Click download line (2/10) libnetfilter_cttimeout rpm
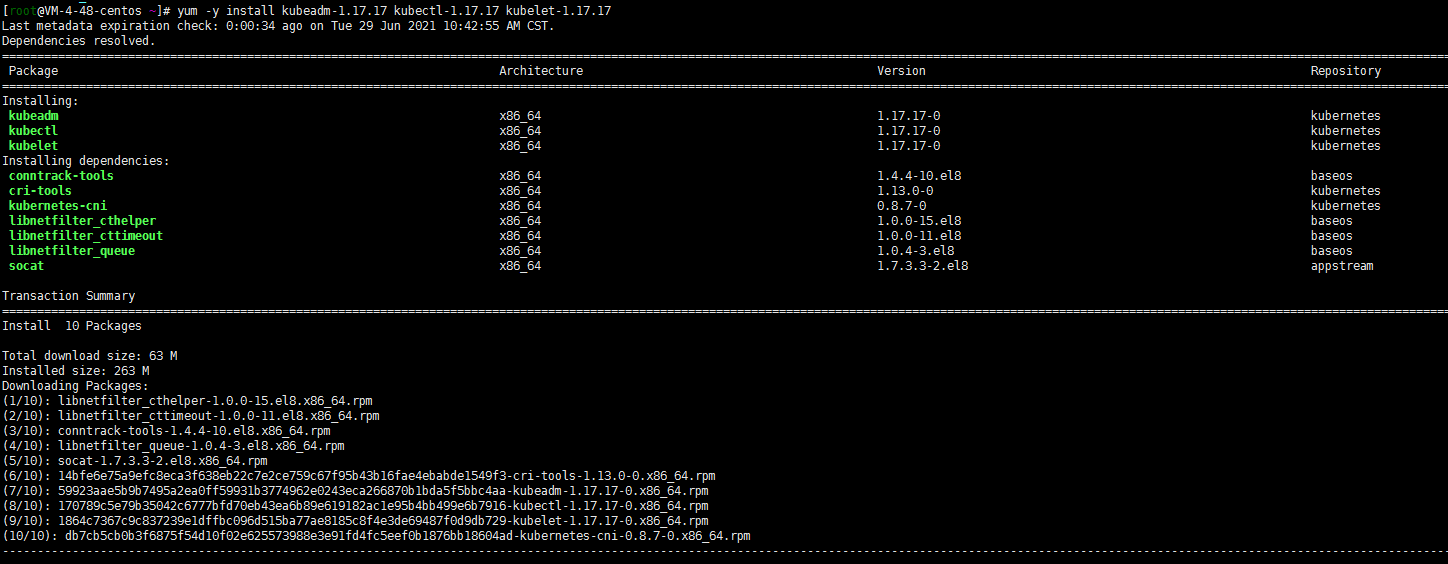This screenshot has height=564, width=1448. 191,416
